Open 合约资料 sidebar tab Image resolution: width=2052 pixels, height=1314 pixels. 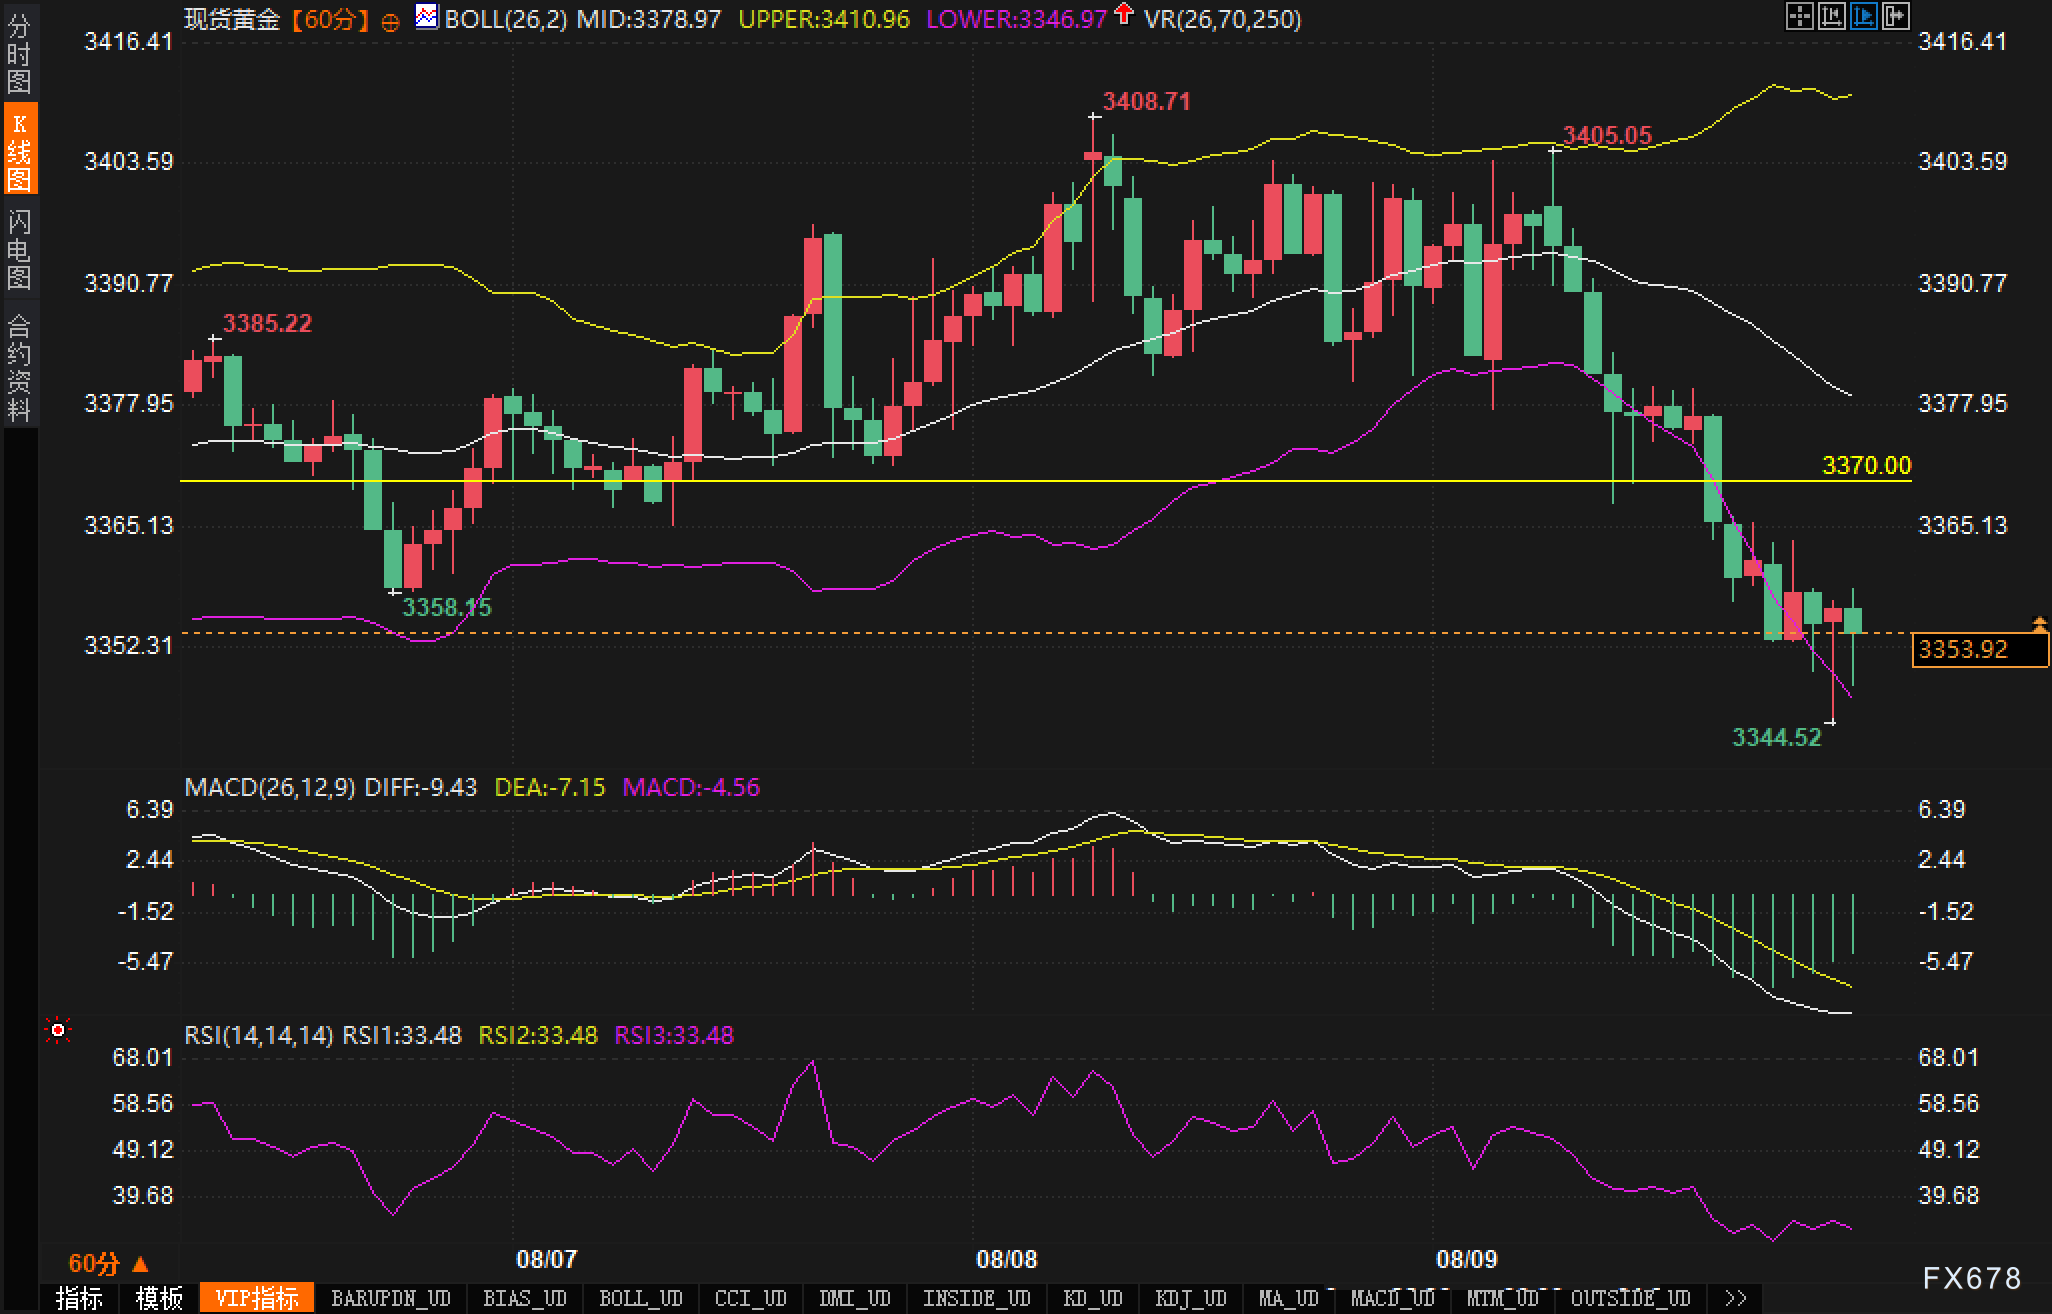point(19,367)
